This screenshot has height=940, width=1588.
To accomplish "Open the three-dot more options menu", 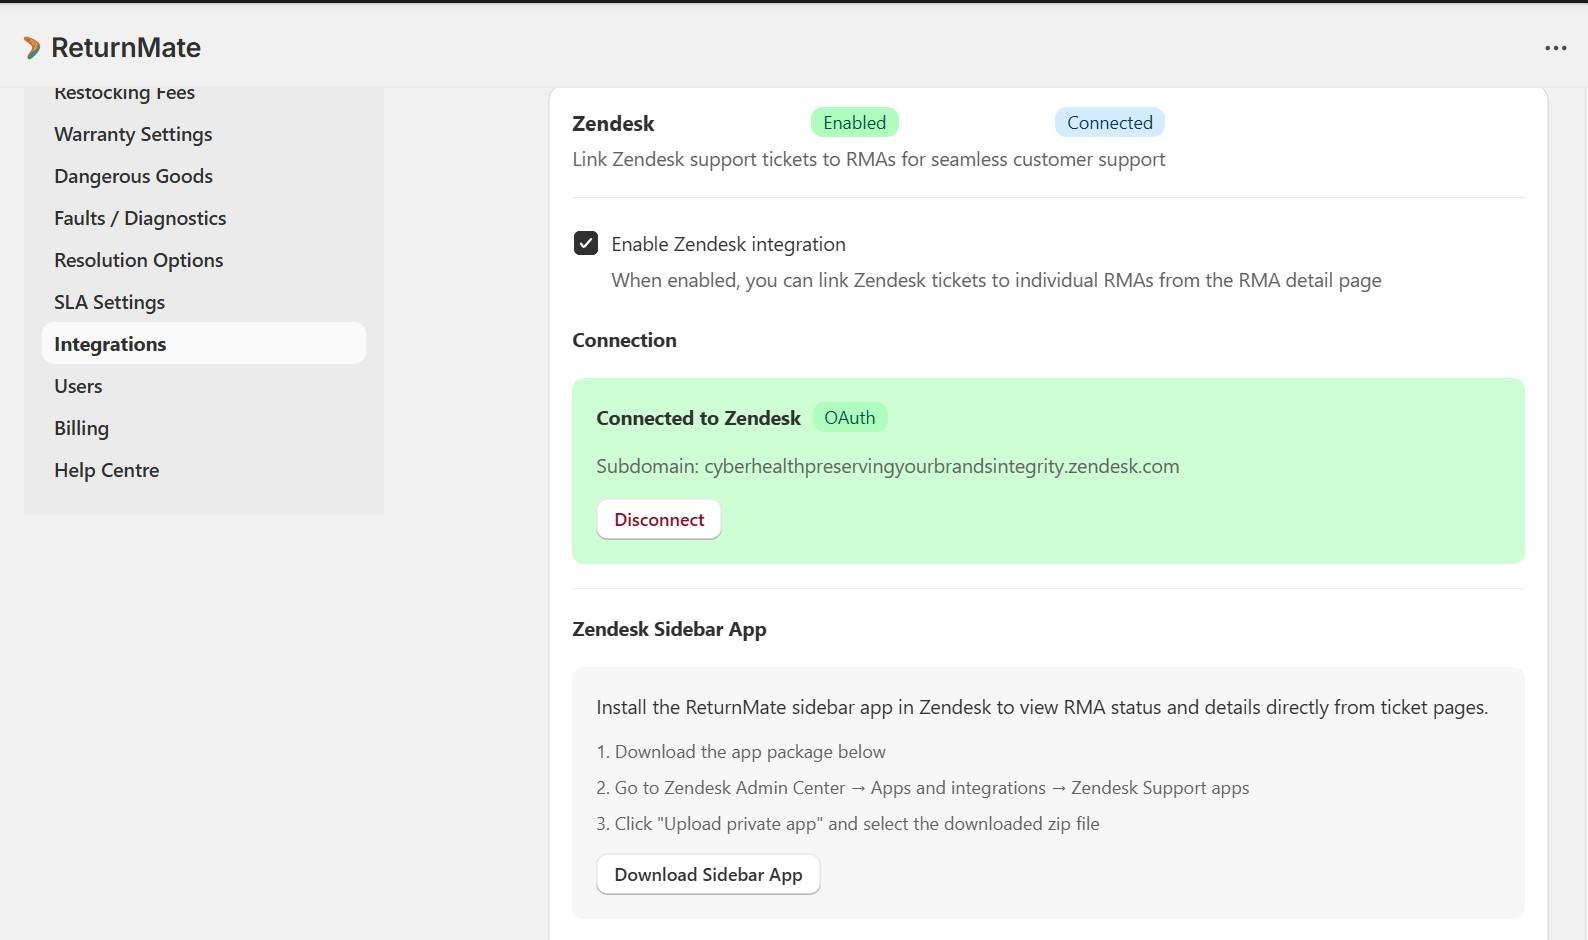I will [x=1555, y=48].
